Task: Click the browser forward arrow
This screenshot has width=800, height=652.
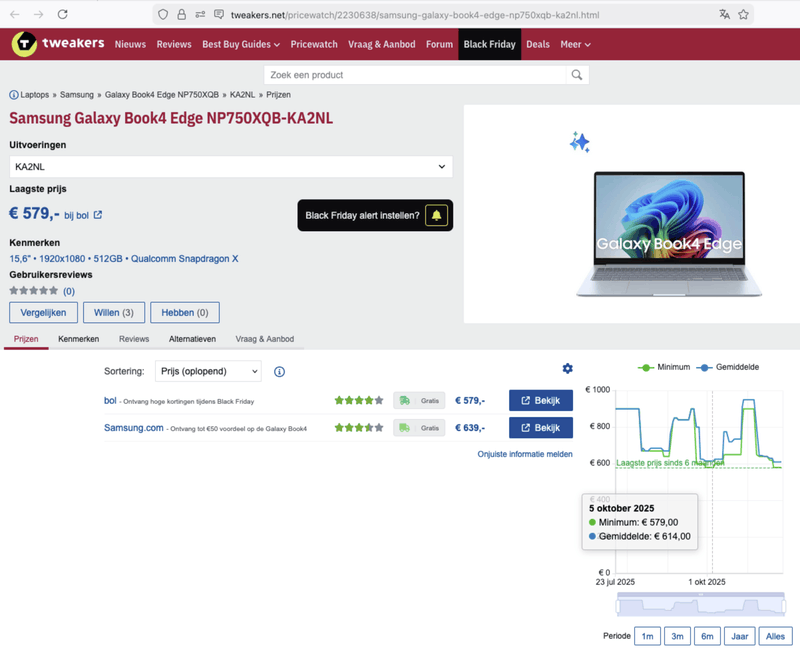Action: (x=38, y=14)
